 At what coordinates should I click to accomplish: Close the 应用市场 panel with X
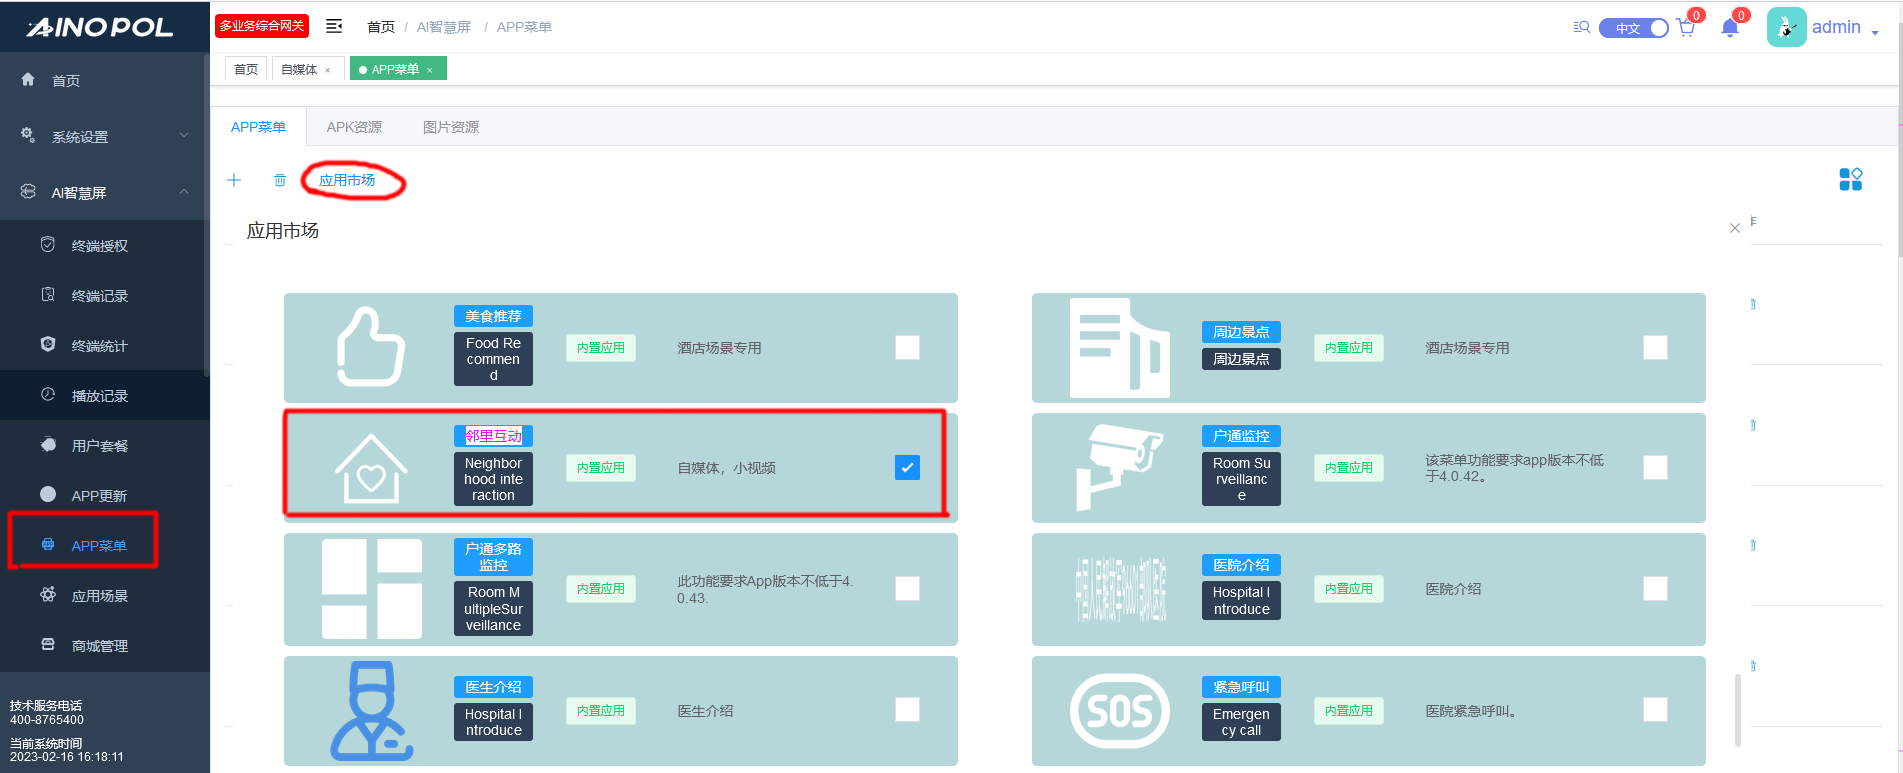(x=1735, y=229)
